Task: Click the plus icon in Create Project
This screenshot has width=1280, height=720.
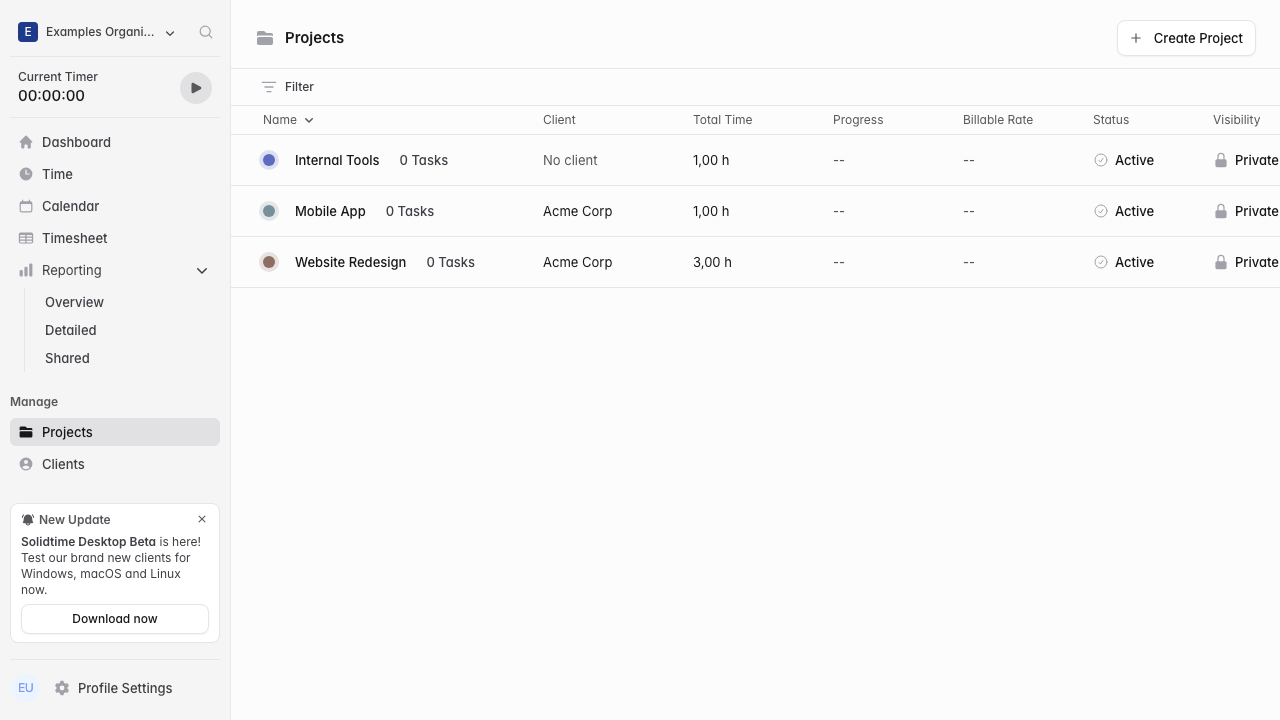Action: (1136, 38)
